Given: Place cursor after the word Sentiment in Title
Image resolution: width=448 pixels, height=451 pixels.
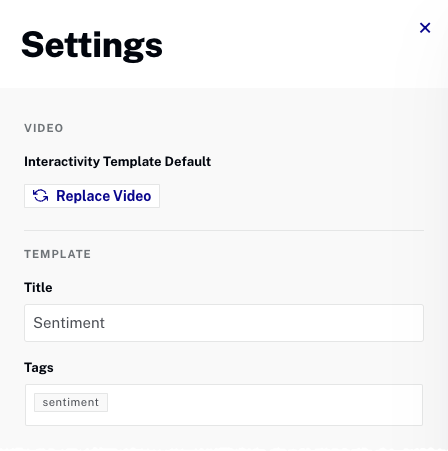Looking at the screenshot, I should pos(106,323).
